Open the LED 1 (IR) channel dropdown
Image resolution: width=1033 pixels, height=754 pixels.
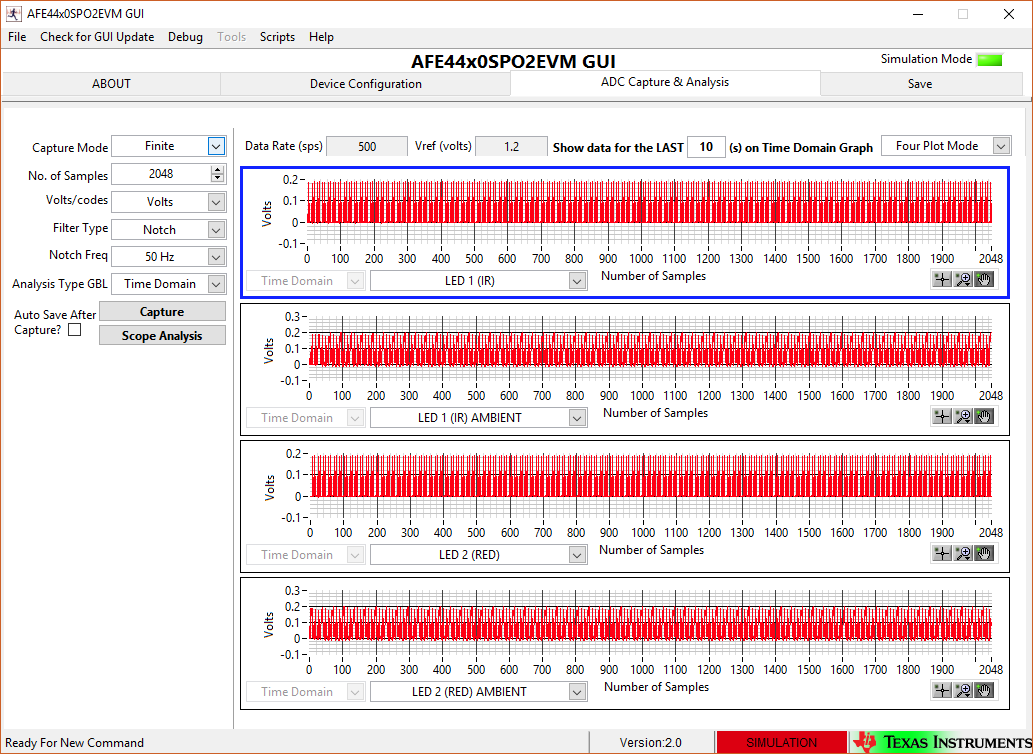point(577,281)
